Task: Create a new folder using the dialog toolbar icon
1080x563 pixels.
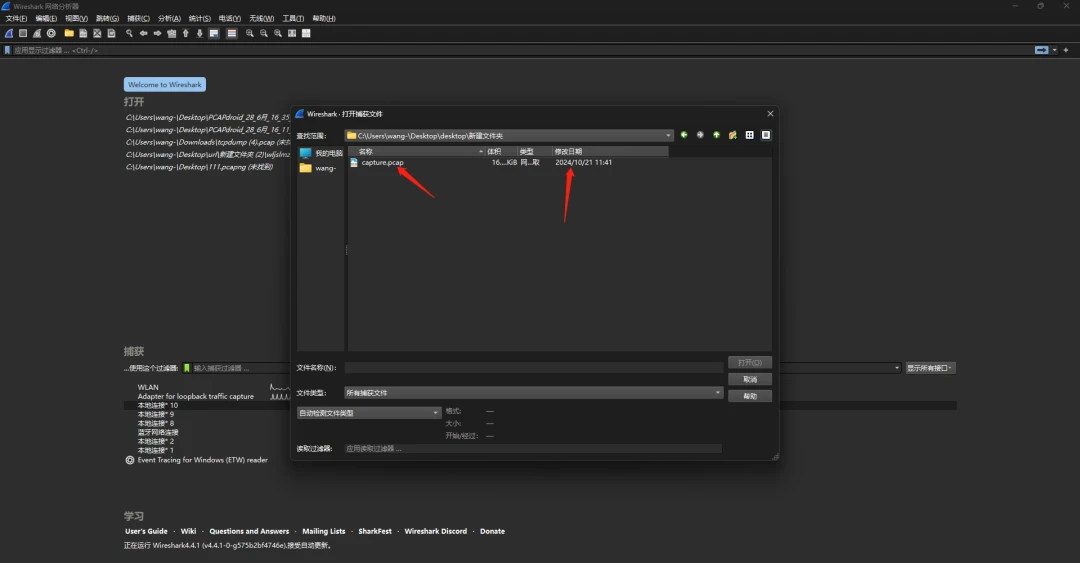Action: [733, 135]
